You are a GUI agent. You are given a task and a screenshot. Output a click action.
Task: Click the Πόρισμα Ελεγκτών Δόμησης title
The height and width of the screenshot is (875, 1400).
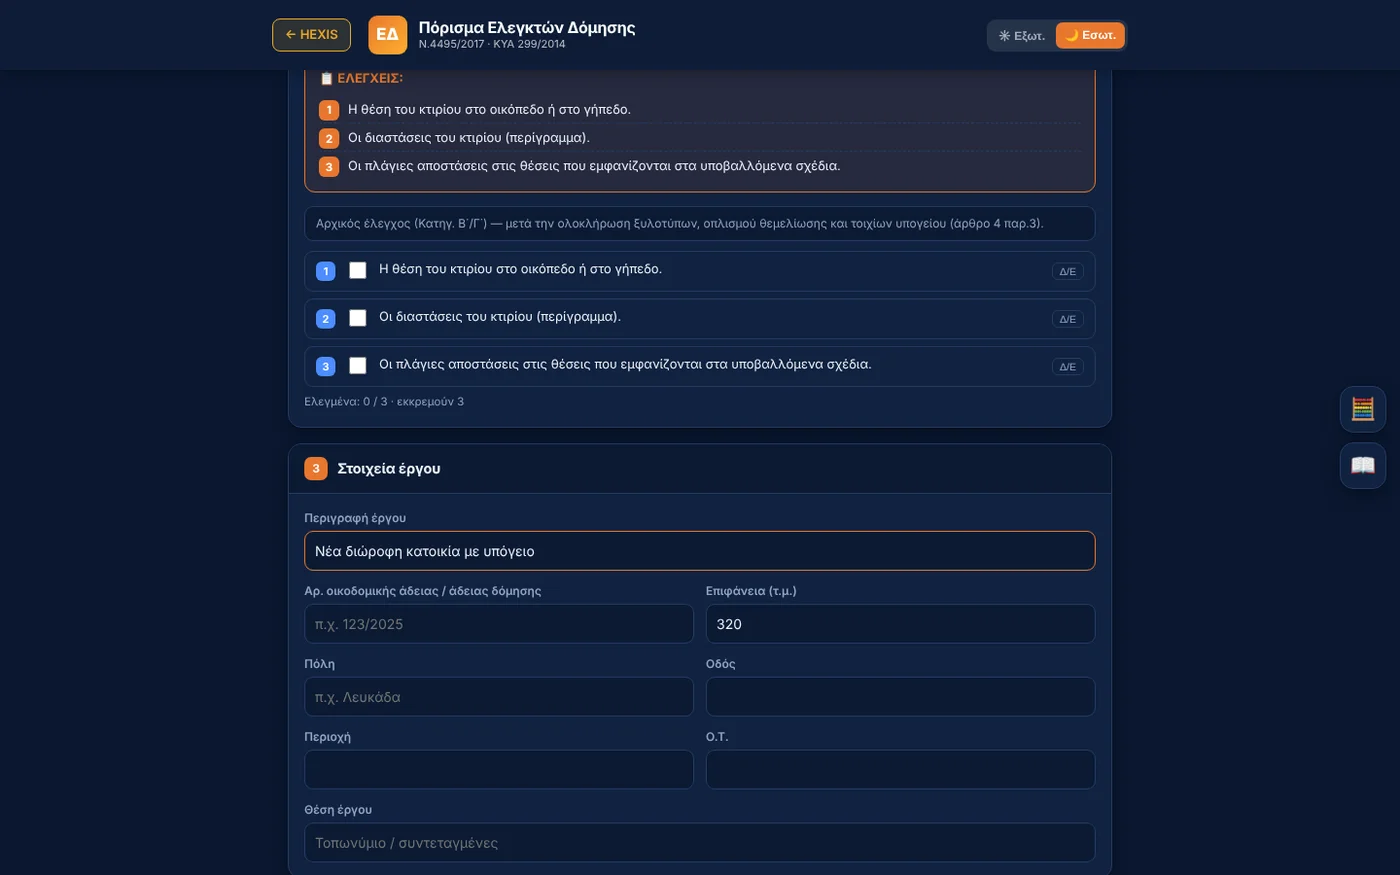tap(527, 27)
